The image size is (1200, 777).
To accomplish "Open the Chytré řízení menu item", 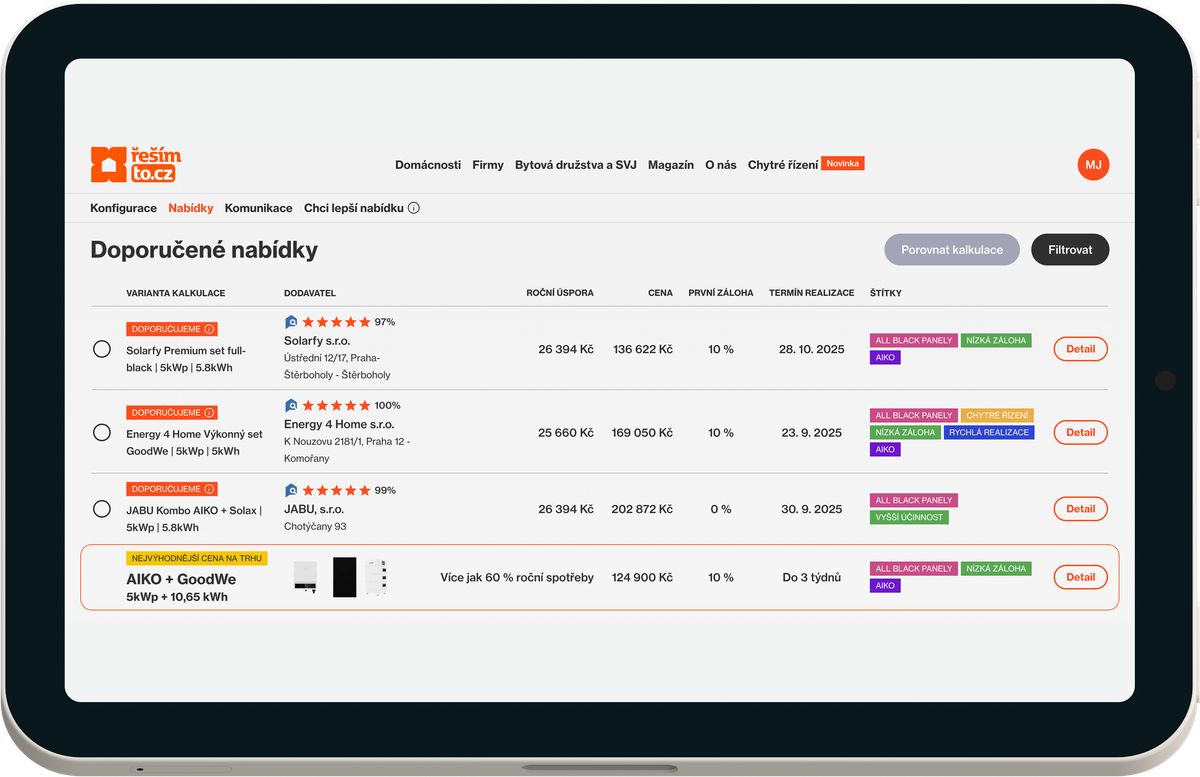I will pos(783,165).
